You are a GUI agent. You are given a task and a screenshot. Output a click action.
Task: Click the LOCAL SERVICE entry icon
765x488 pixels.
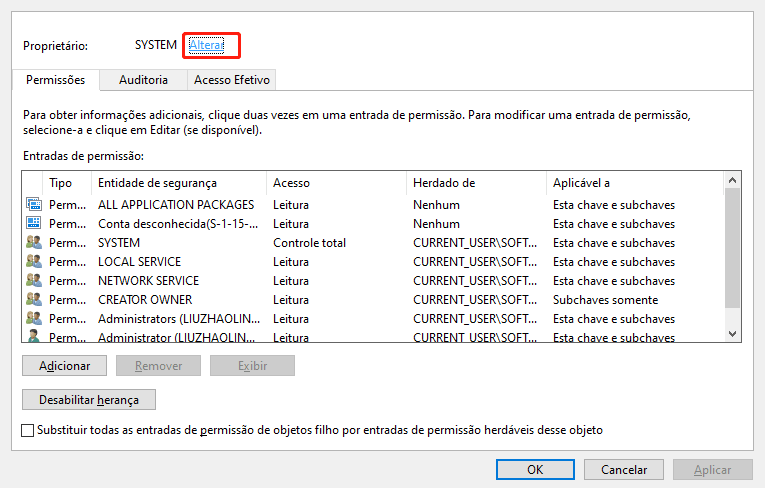tap(34, 262)
